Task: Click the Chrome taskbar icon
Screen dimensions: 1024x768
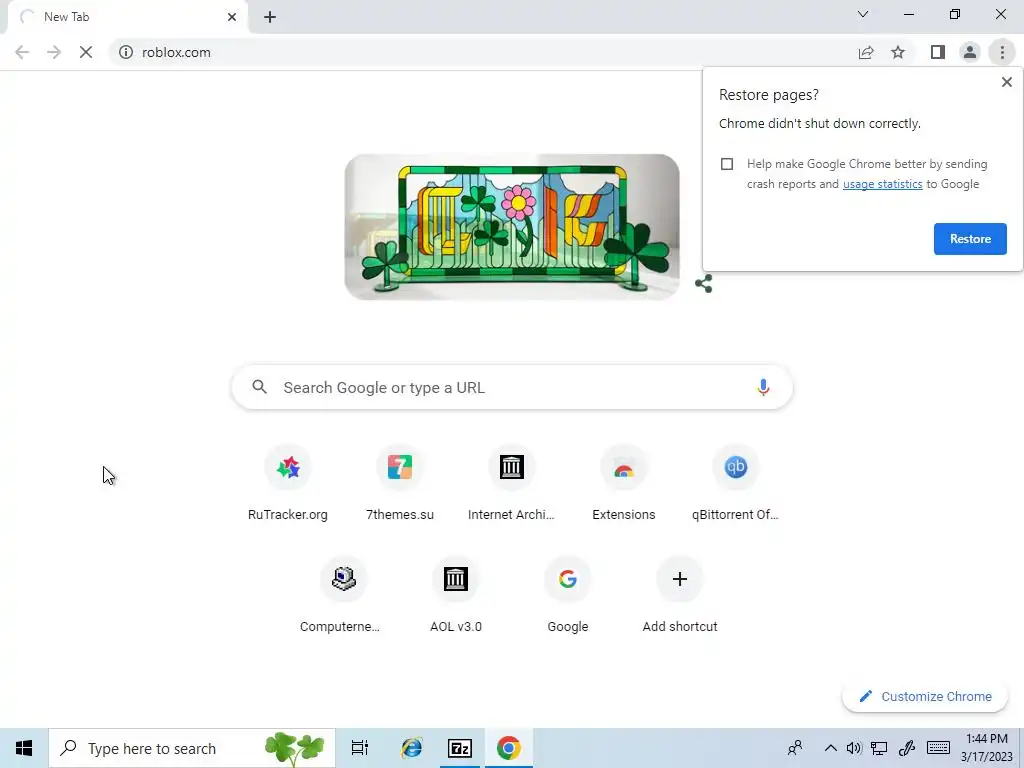Action: 508,748
